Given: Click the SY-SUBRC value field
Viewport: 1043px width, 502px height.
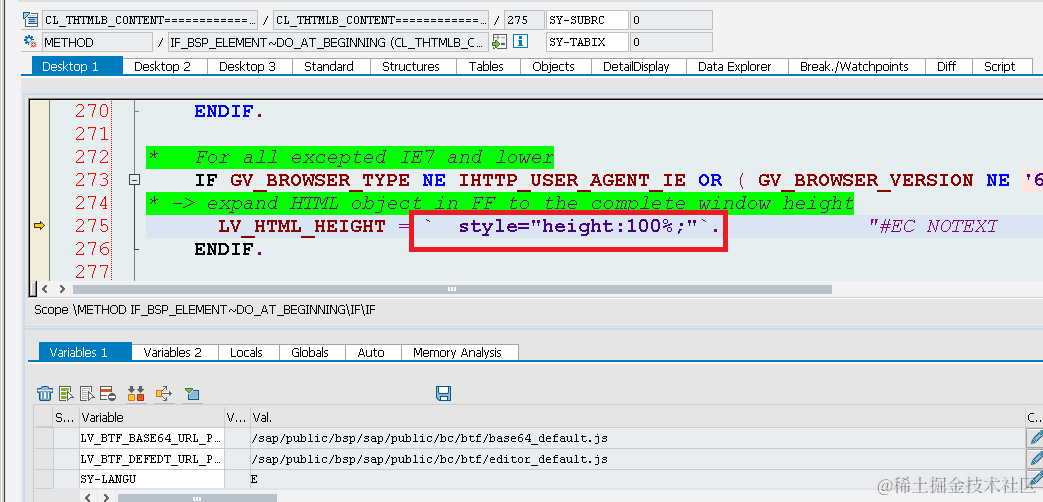Looking at the screenshot, I should [x=671, y=20].
